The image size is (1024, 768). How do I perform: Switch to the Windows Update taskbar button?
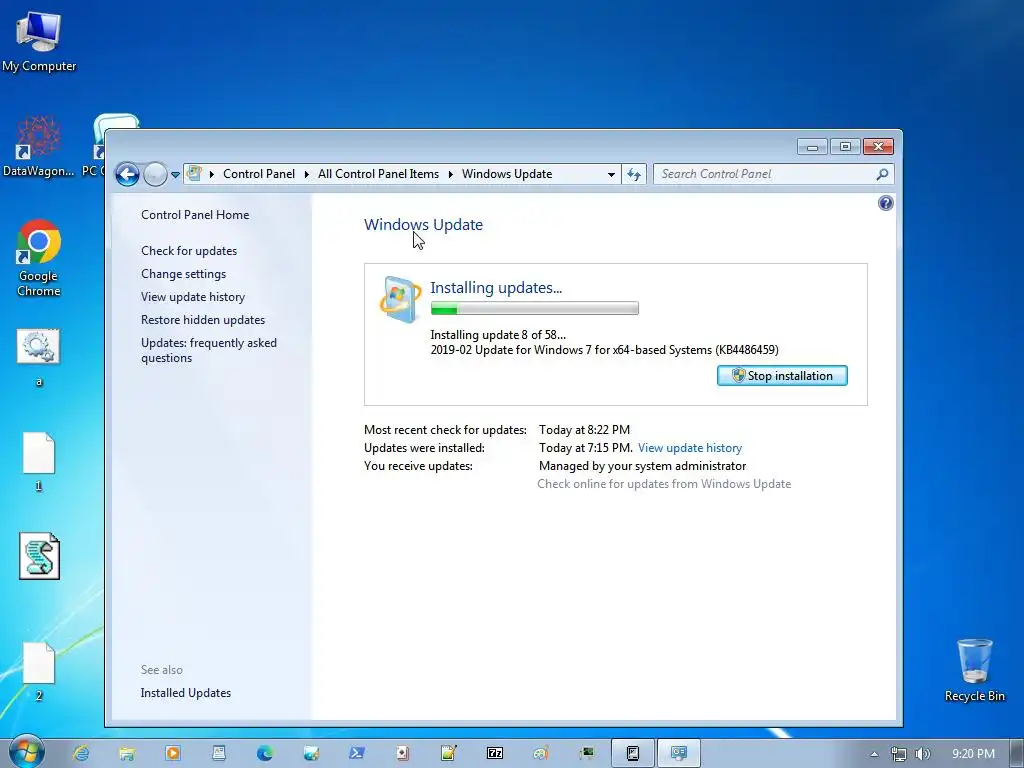click(679, 754)
